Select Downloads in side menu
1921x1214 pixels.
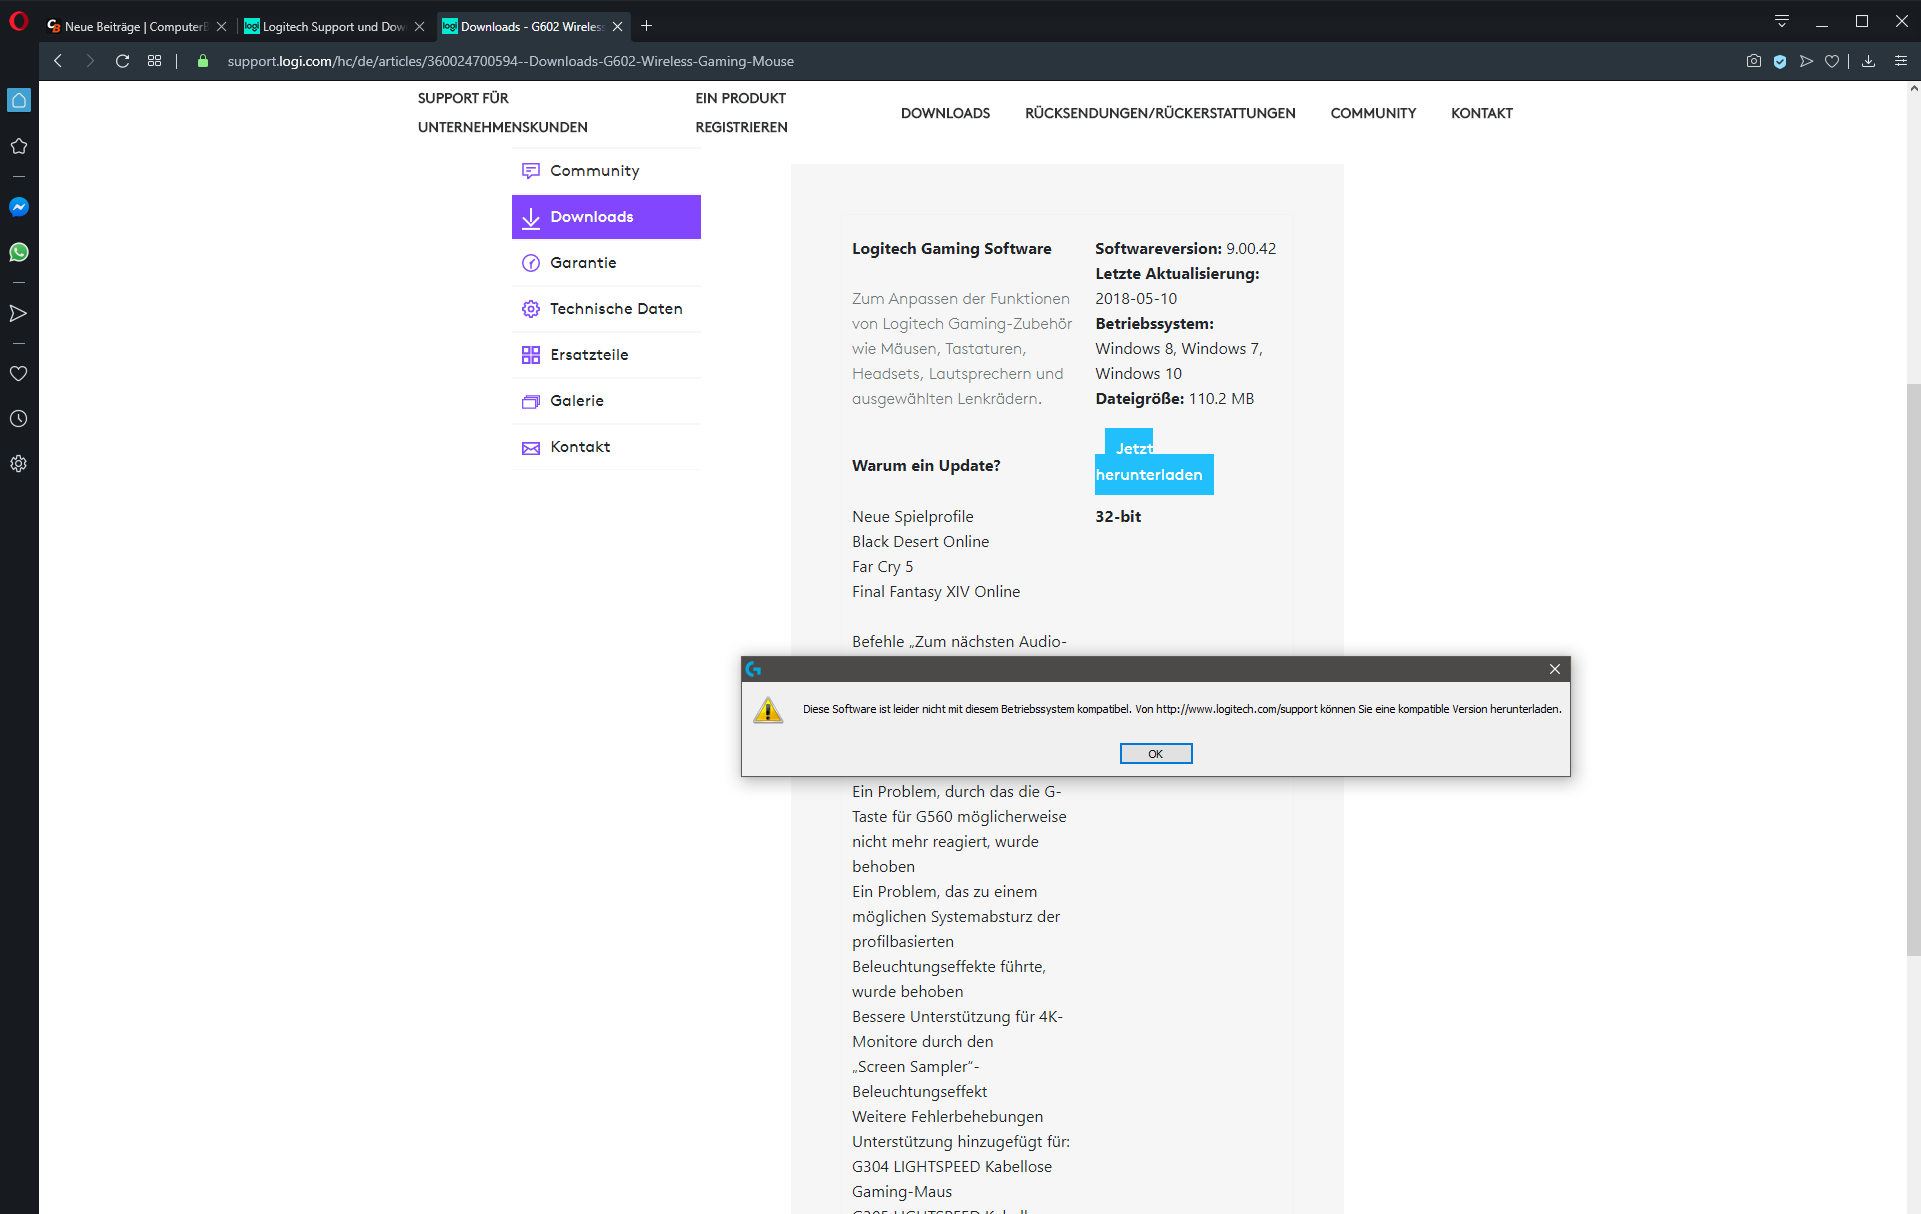pyautogui.click(x=606, y=217)
